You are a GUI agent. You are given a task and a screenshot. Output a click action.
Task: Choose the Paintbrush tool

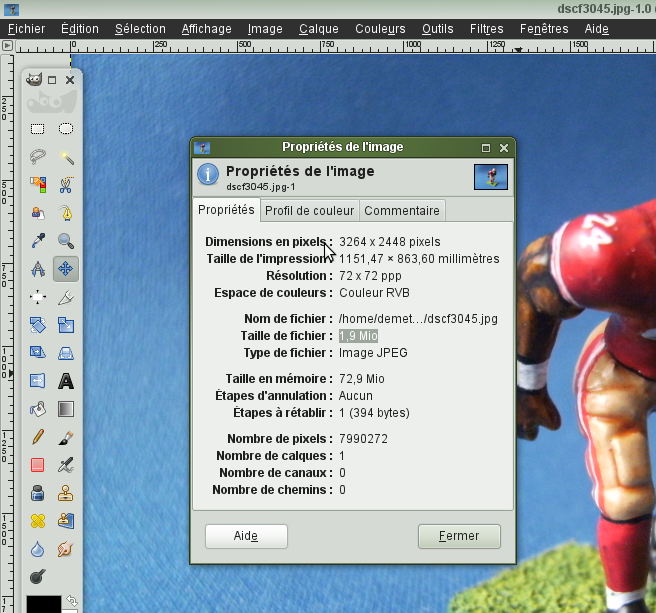66,437
